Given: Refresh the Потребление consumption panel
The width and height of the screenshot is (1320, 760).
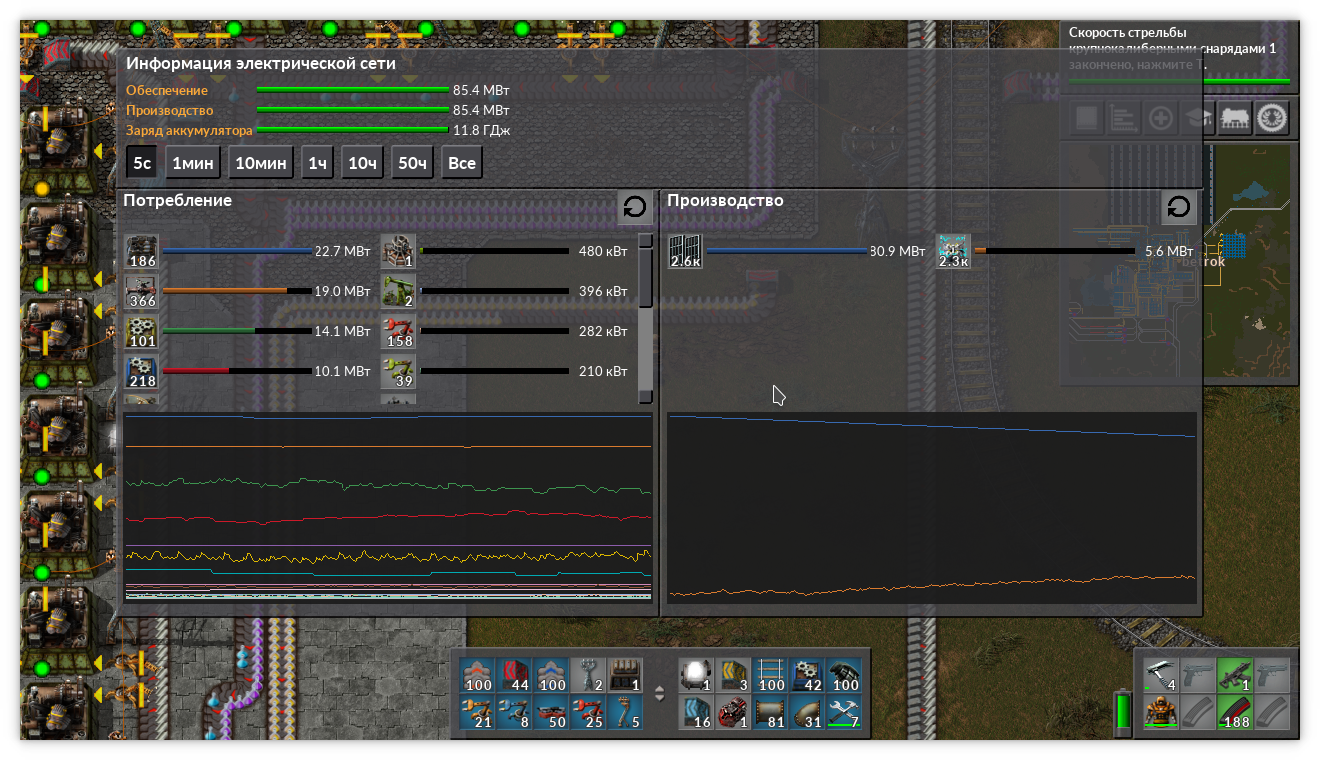Looking at the screenshot, I should point(635,207).
